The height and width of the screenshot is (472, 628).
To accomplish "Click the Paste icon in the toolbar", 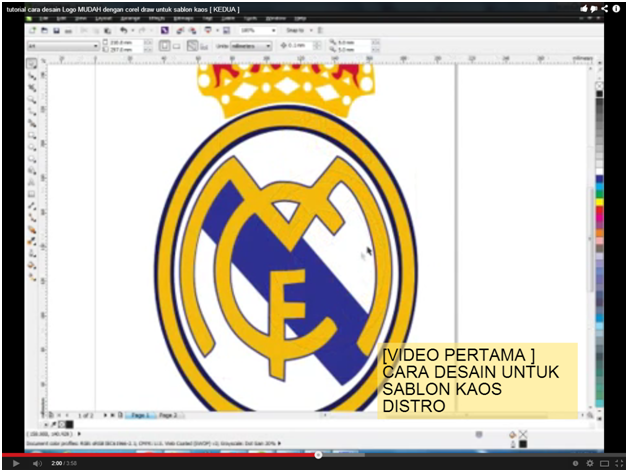I will pos(107,30).
